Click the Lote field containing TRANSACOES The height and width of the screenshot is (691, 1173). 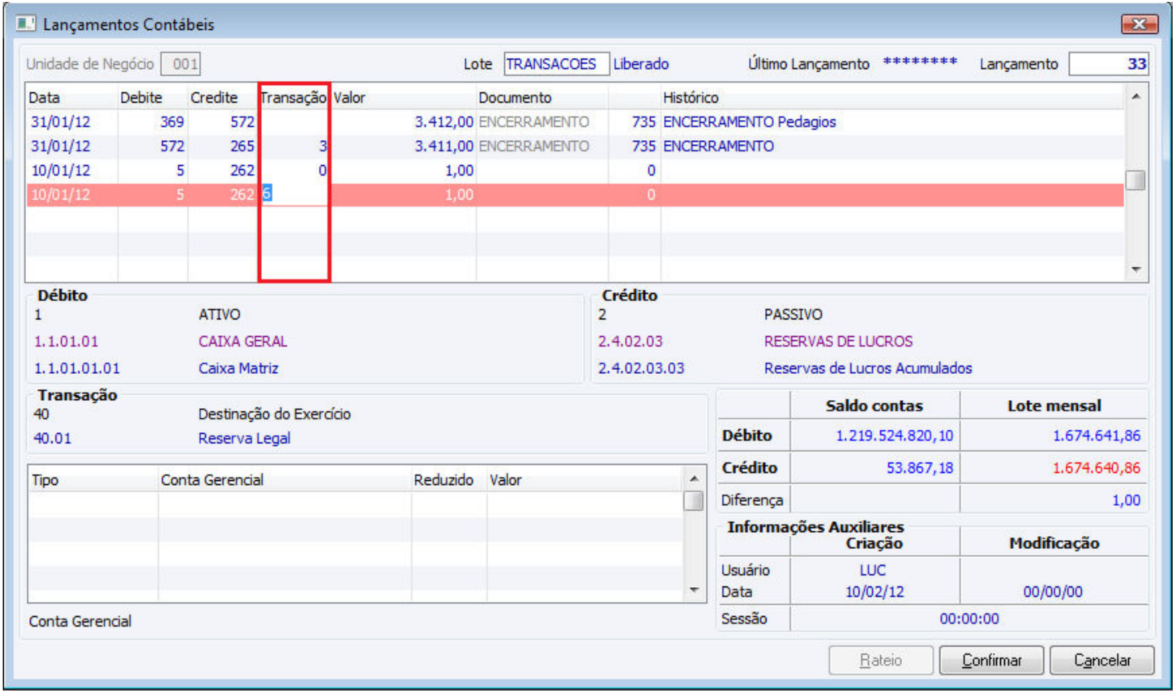[557, 64]
